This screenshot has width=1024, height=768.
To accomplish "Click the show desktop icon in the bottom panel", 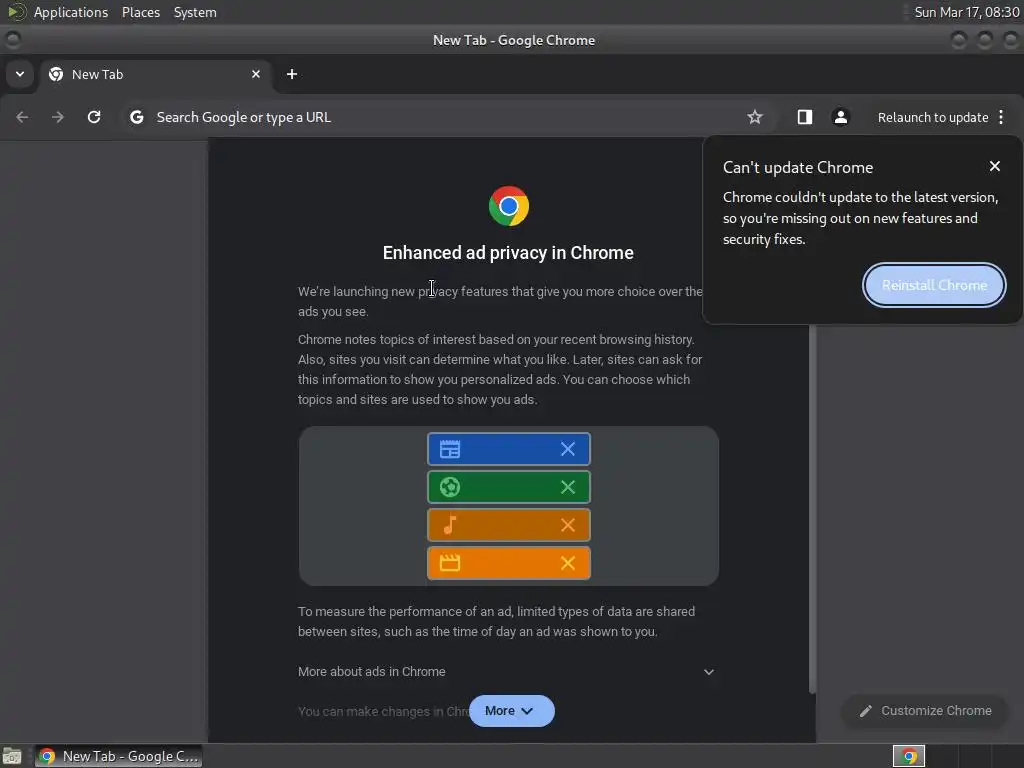I will click(12, 756).
